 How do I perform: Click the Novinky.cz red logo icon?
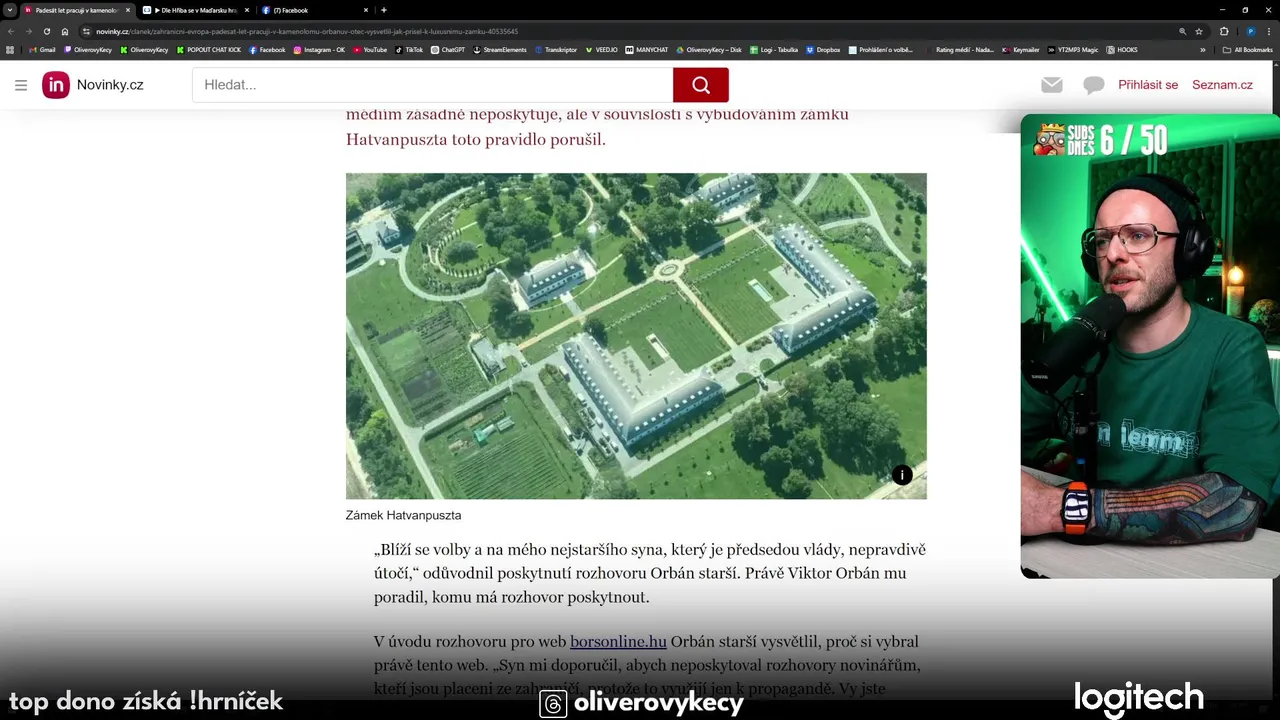point(56,85)
